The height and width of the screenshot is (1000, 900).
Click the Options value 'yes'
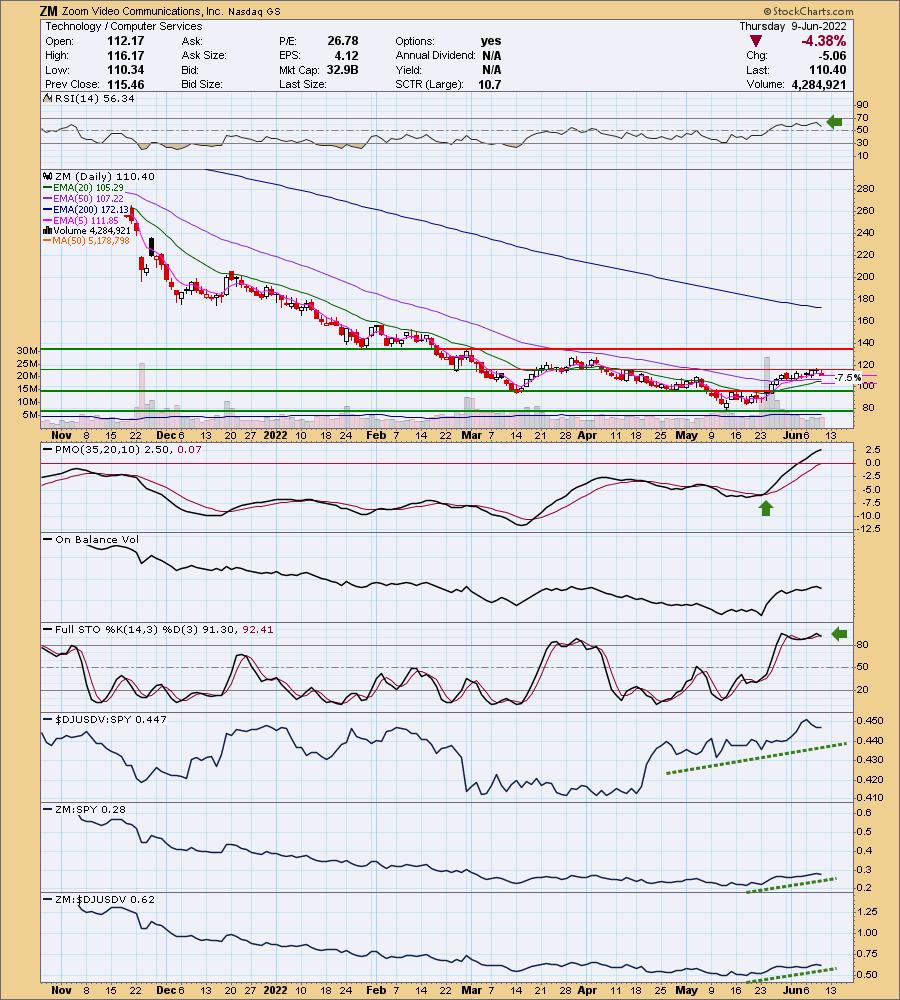(x=491, y=41)
